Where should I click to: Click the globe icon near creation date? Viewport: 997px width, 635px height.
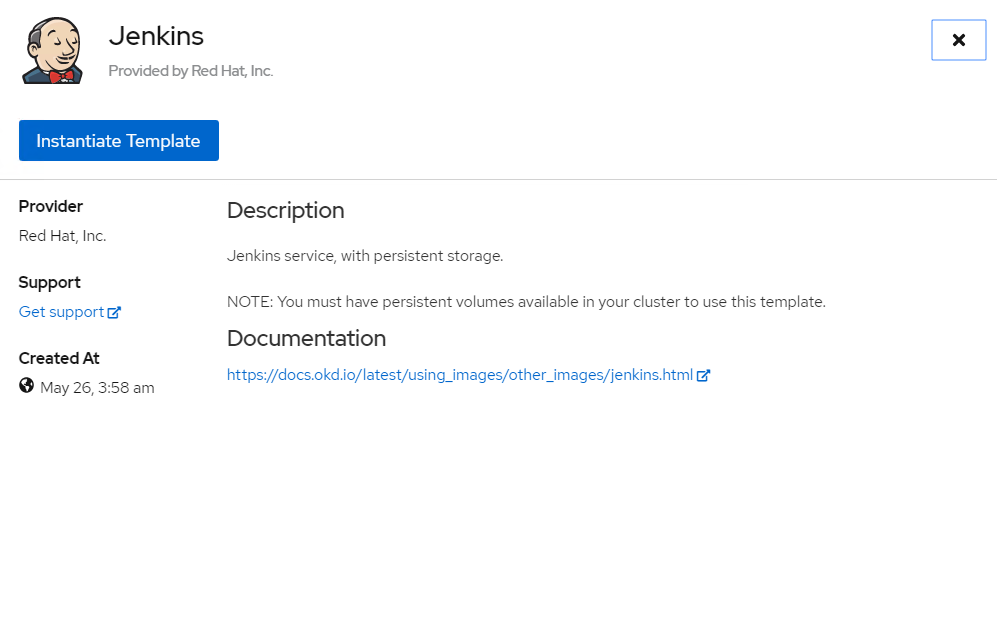27,386
